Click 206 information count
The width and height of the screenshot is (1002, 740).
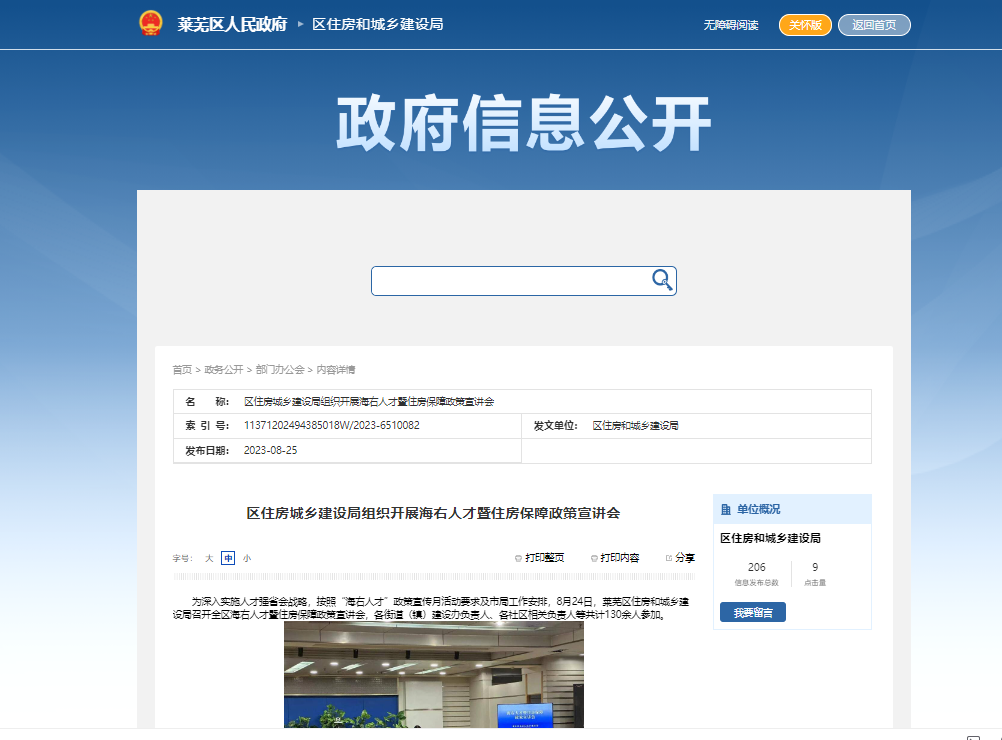757,567
